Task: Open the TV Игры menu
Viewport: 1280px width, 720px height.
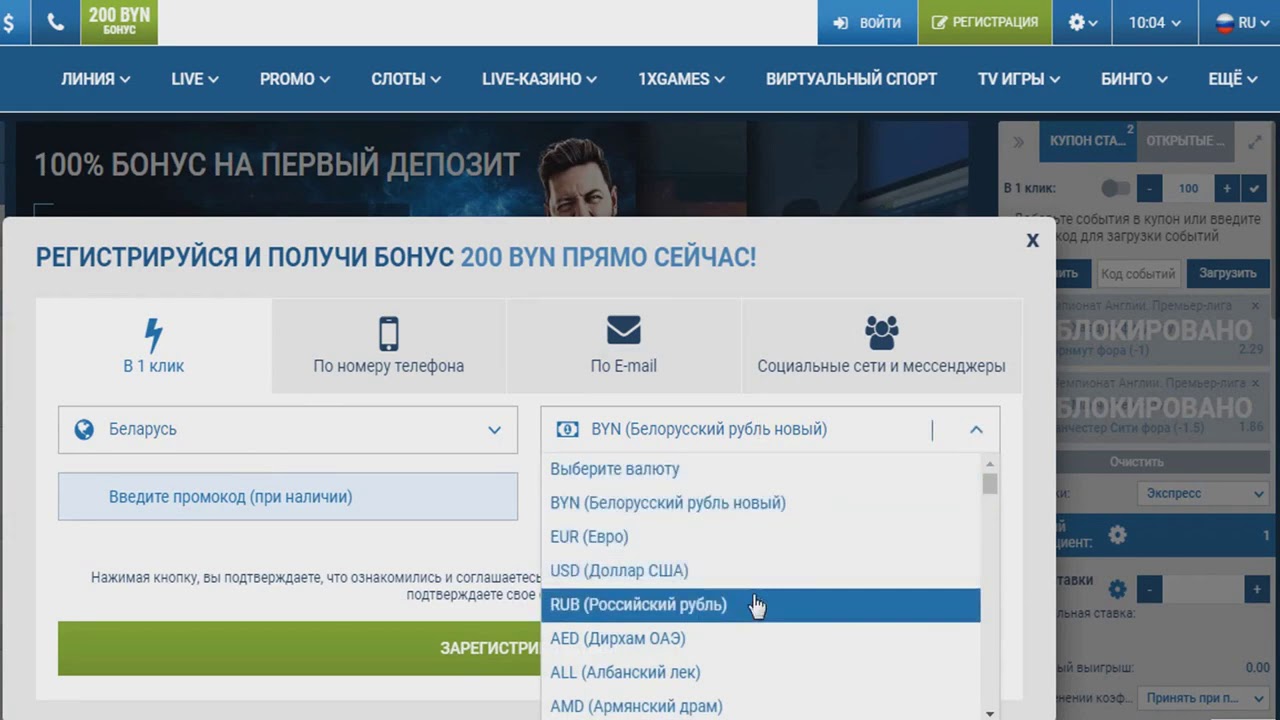Action: pos(1019,79)
